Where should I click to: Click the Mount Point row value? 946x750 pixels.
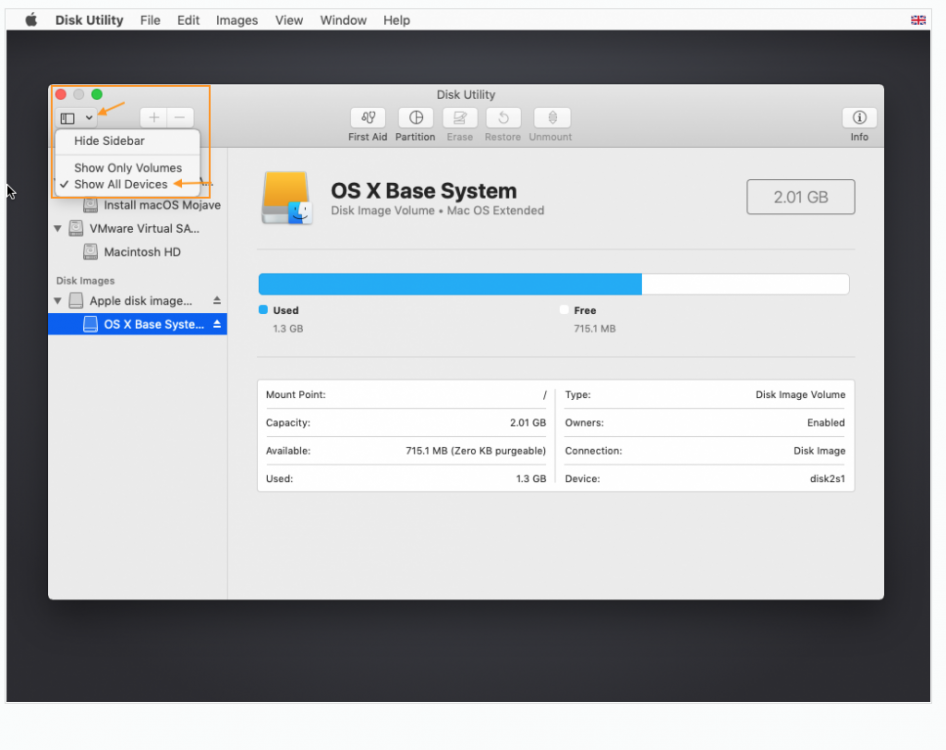pyautogui.click(x=544, y=395)
